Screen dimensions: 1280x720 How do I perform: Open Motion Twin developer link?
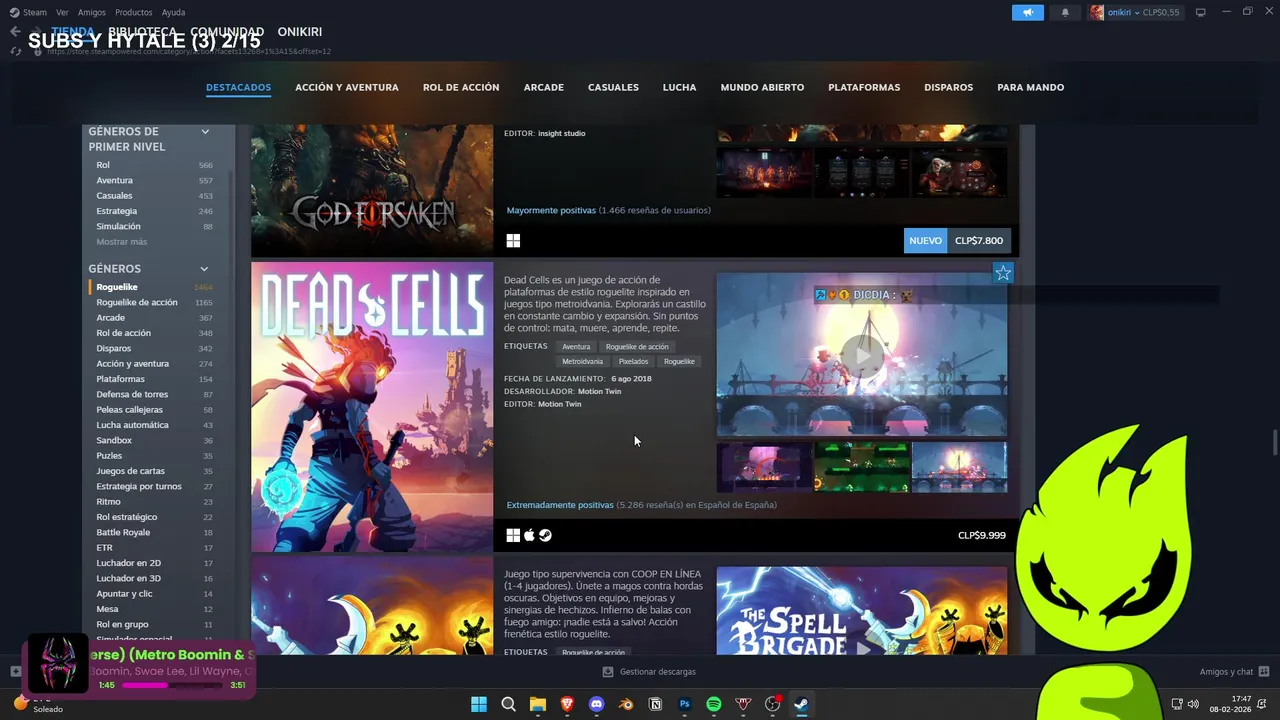600,391
